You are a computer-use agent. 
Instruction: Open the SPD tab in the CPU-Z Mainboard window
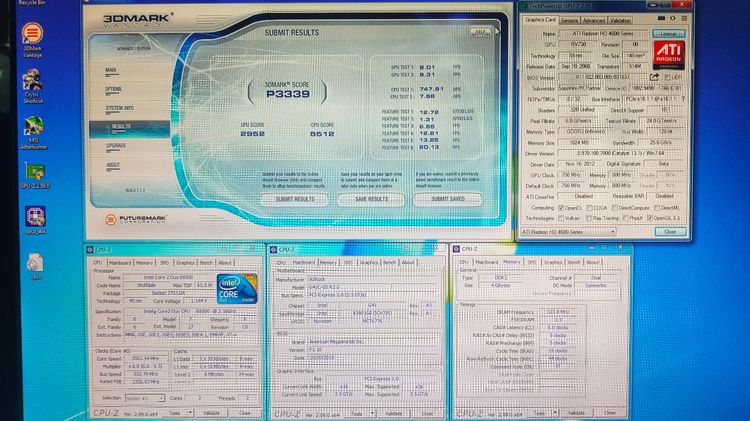pyautogui.click(x=348, y=262)
